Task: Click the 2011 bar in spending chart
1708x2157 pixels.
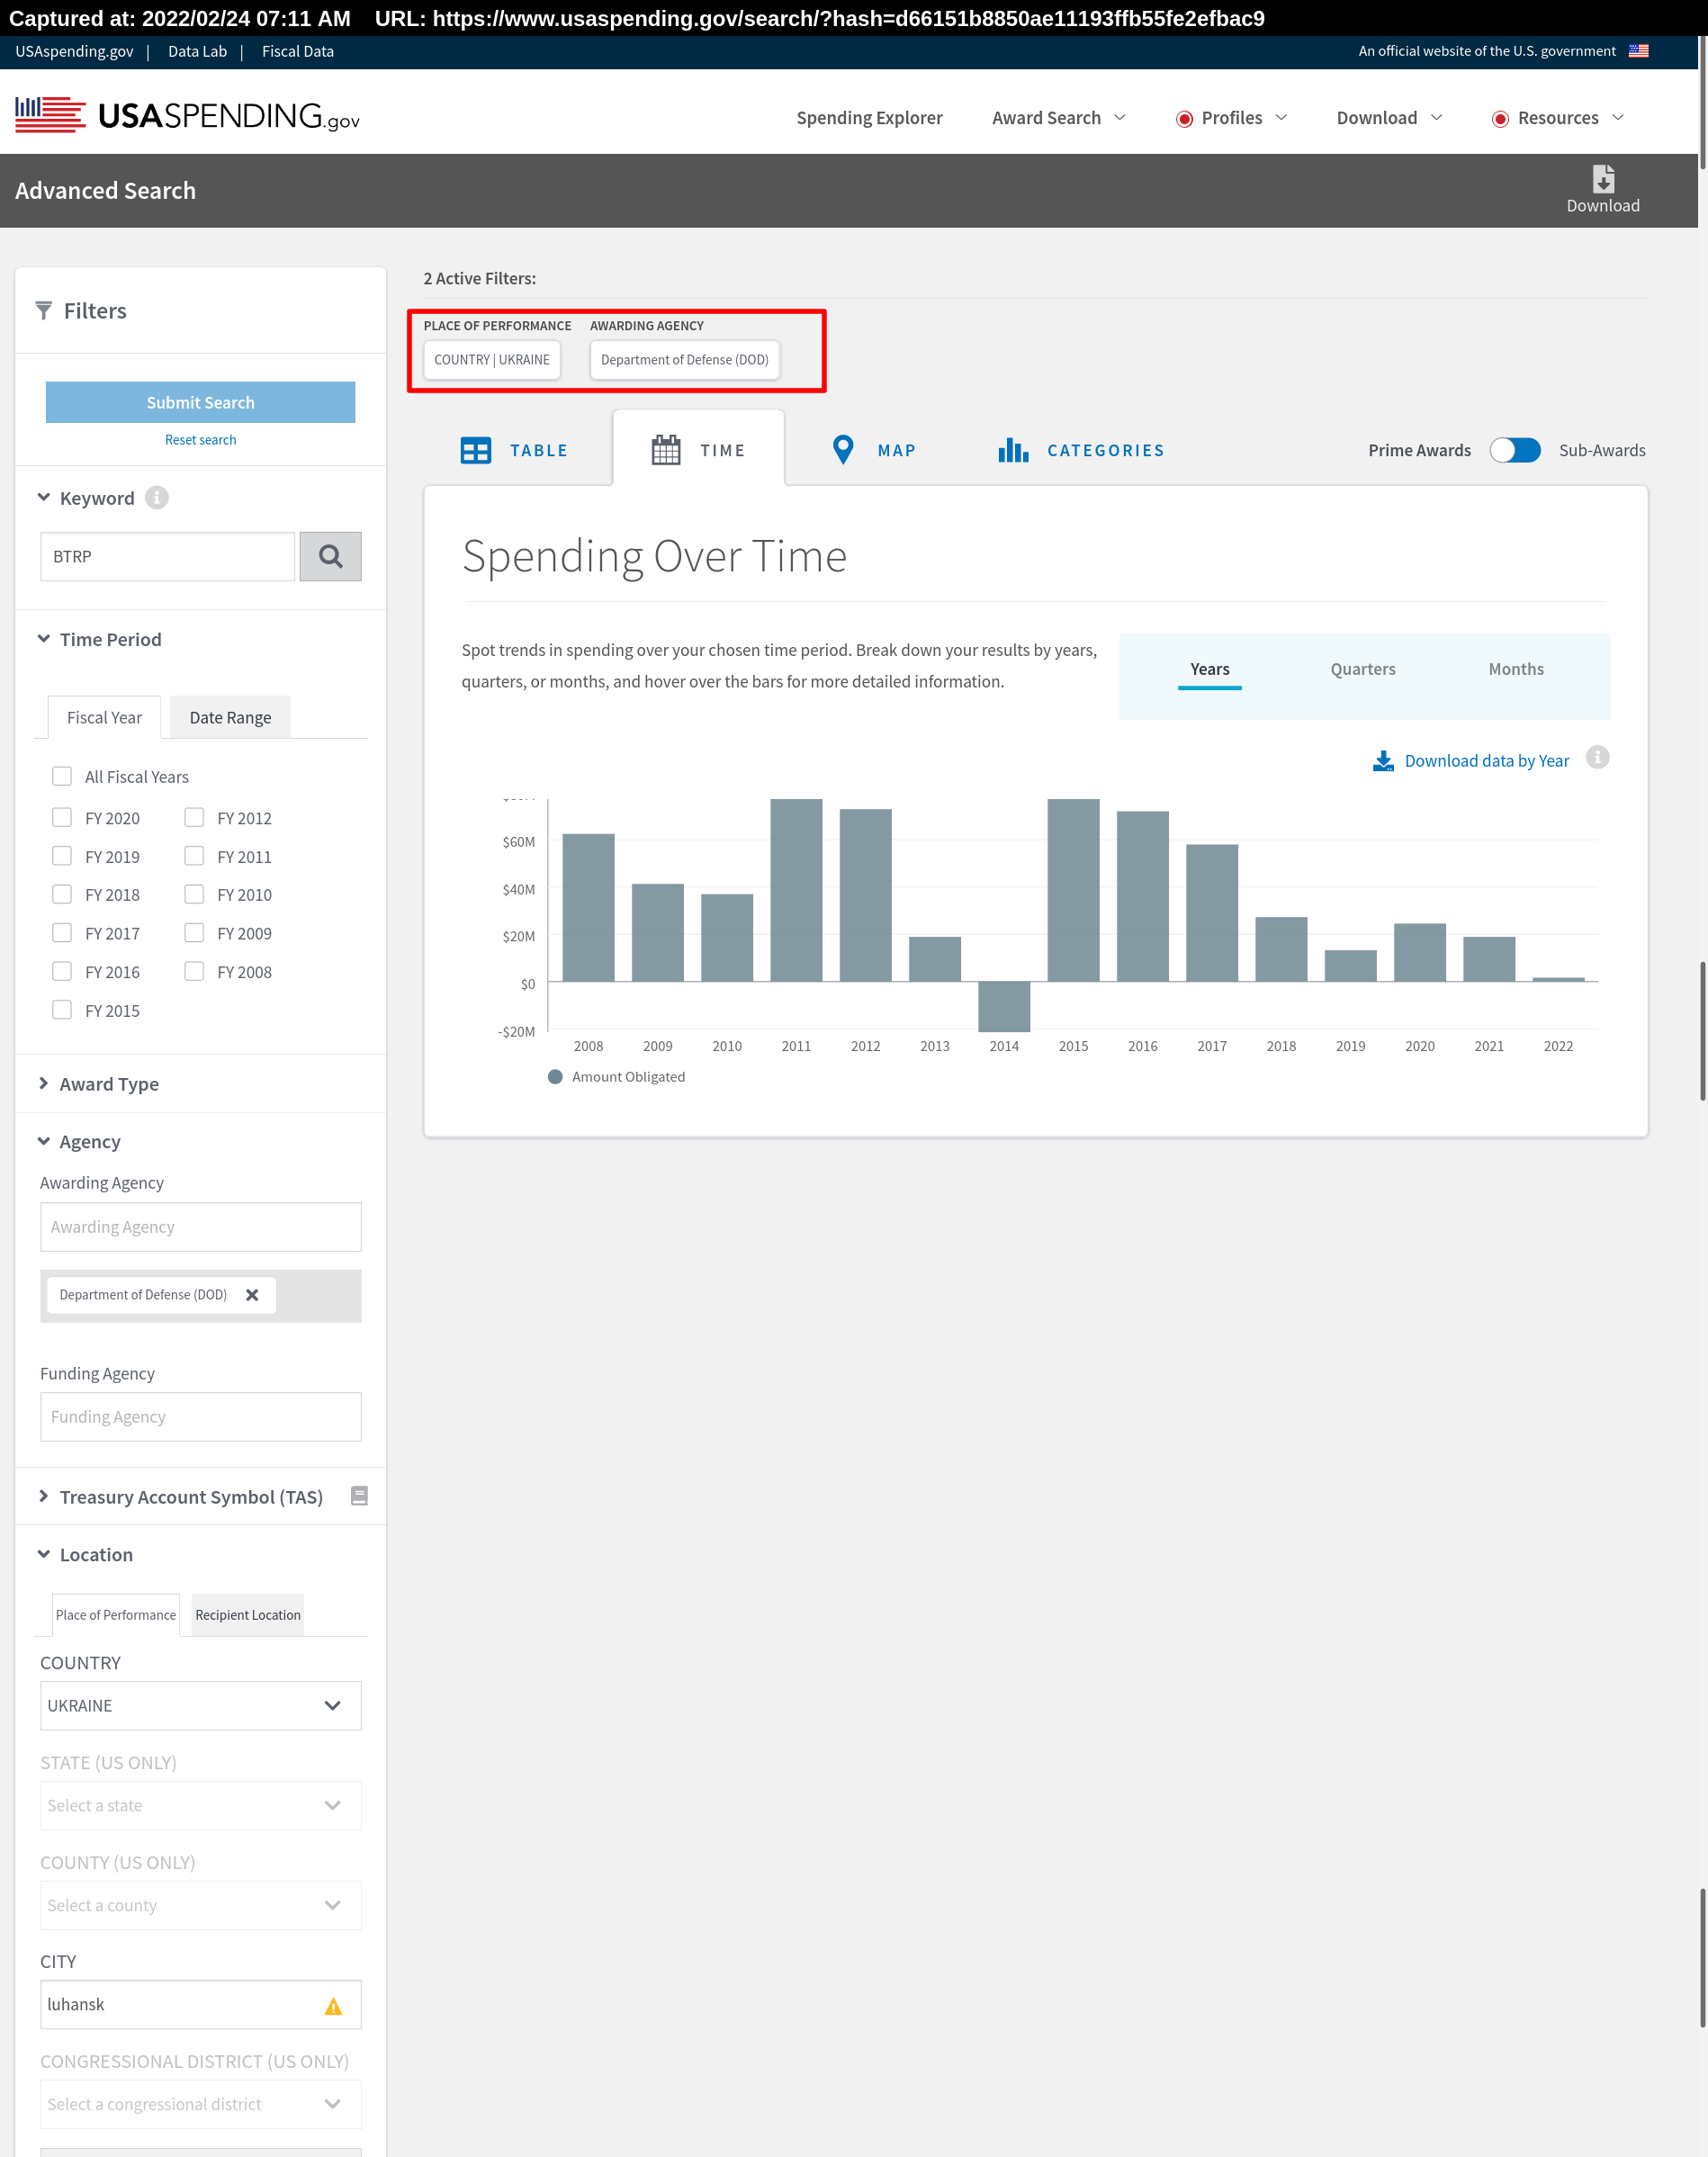Action: pos(796,890)
